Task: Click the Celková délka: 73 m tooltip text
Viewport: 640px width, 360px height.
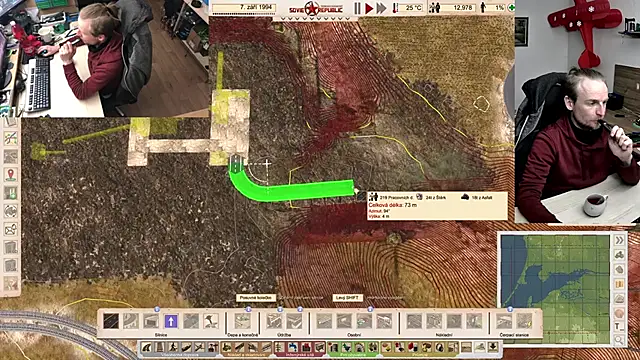Action: point(393,205)
